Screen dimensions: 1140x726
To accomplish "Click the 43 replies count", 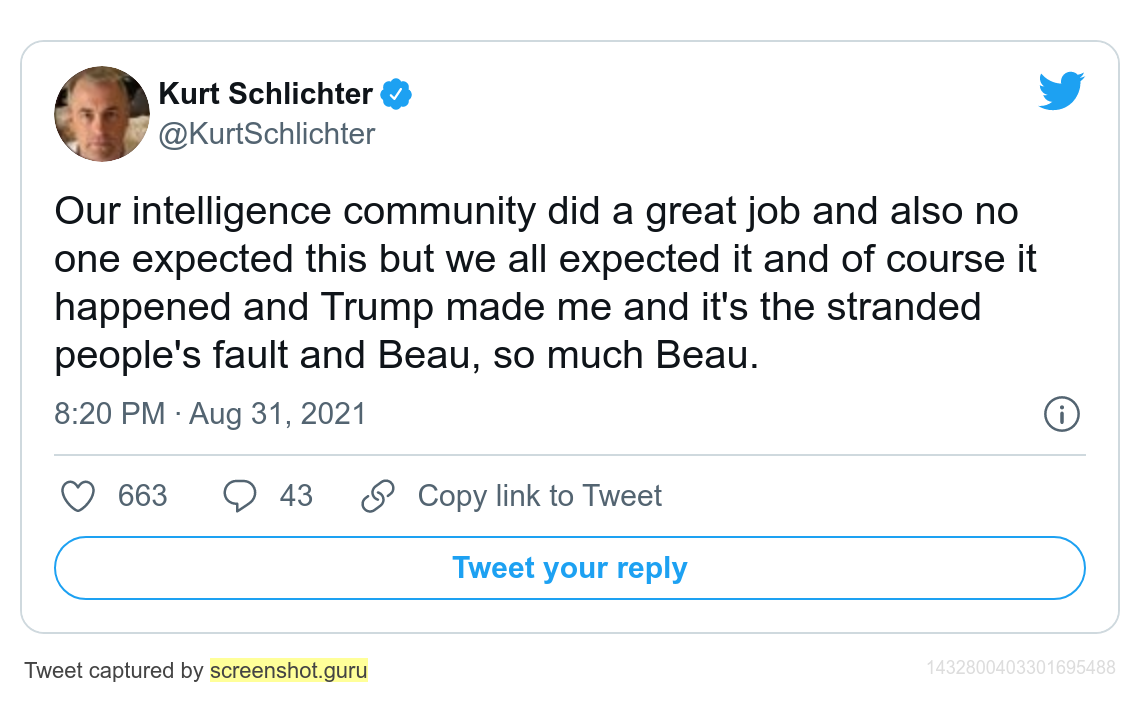I will [296, 496].
